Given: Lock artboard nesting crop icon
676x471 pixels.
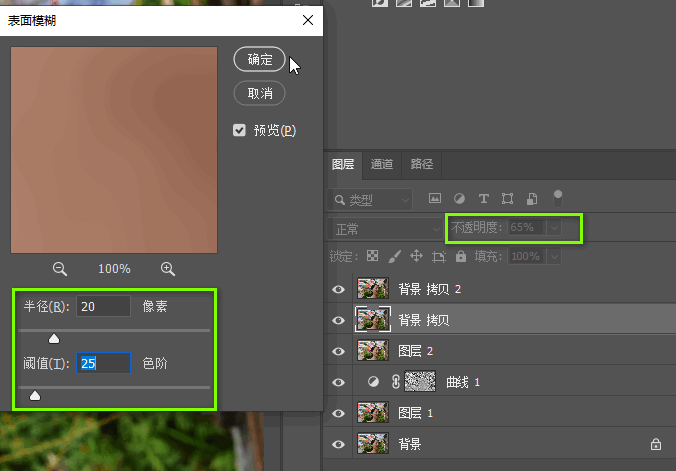Looking at the screenshot, I should click(x=439, y=257).
